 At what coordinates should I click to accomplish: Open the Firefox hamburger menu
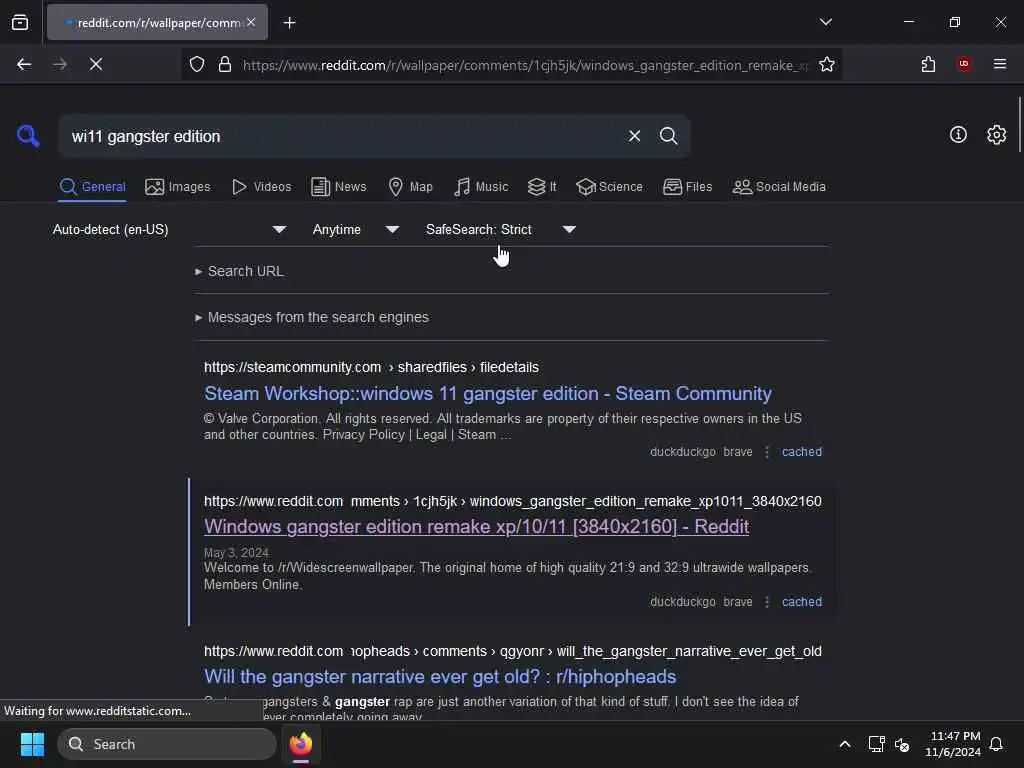1000,64
